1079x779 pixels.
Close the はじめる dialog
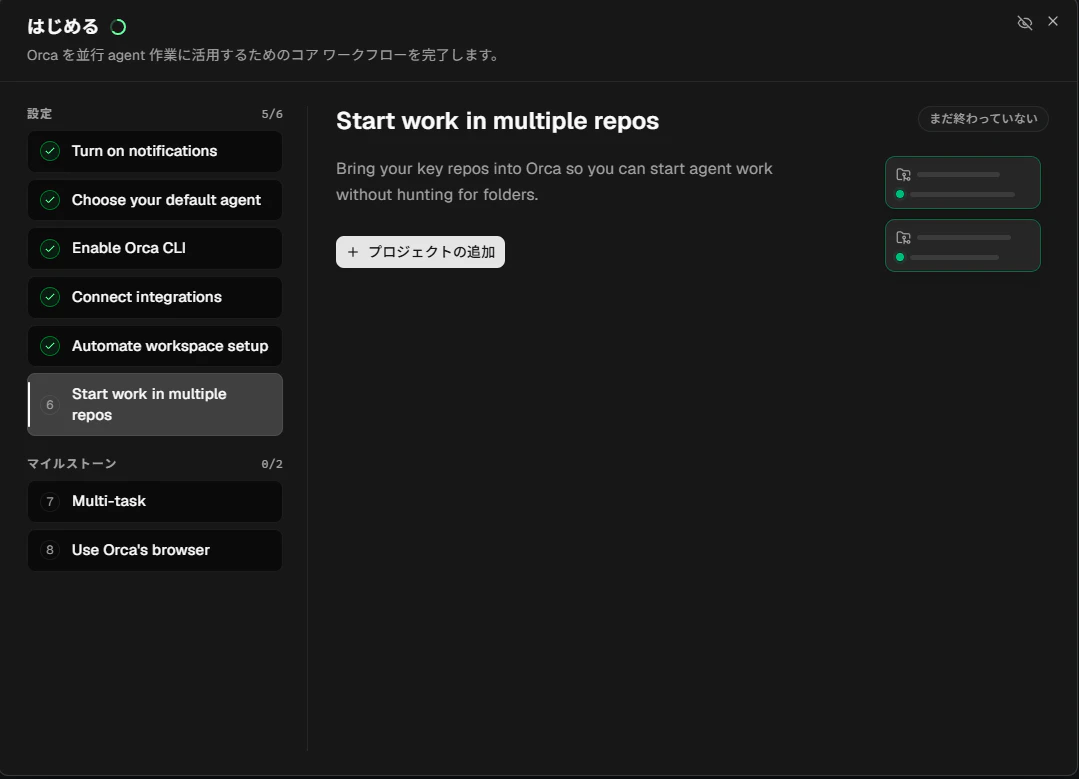click(x=1053, y=21)
